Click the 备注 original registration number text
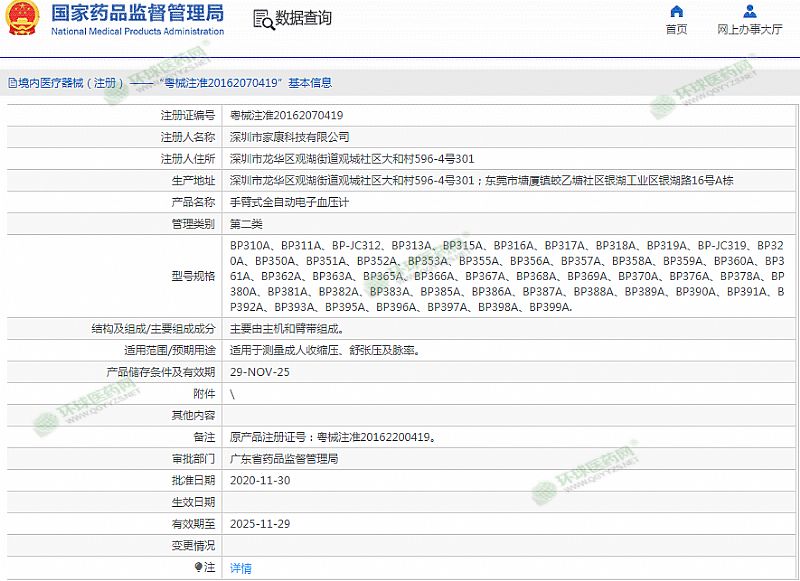 [332, 437]
